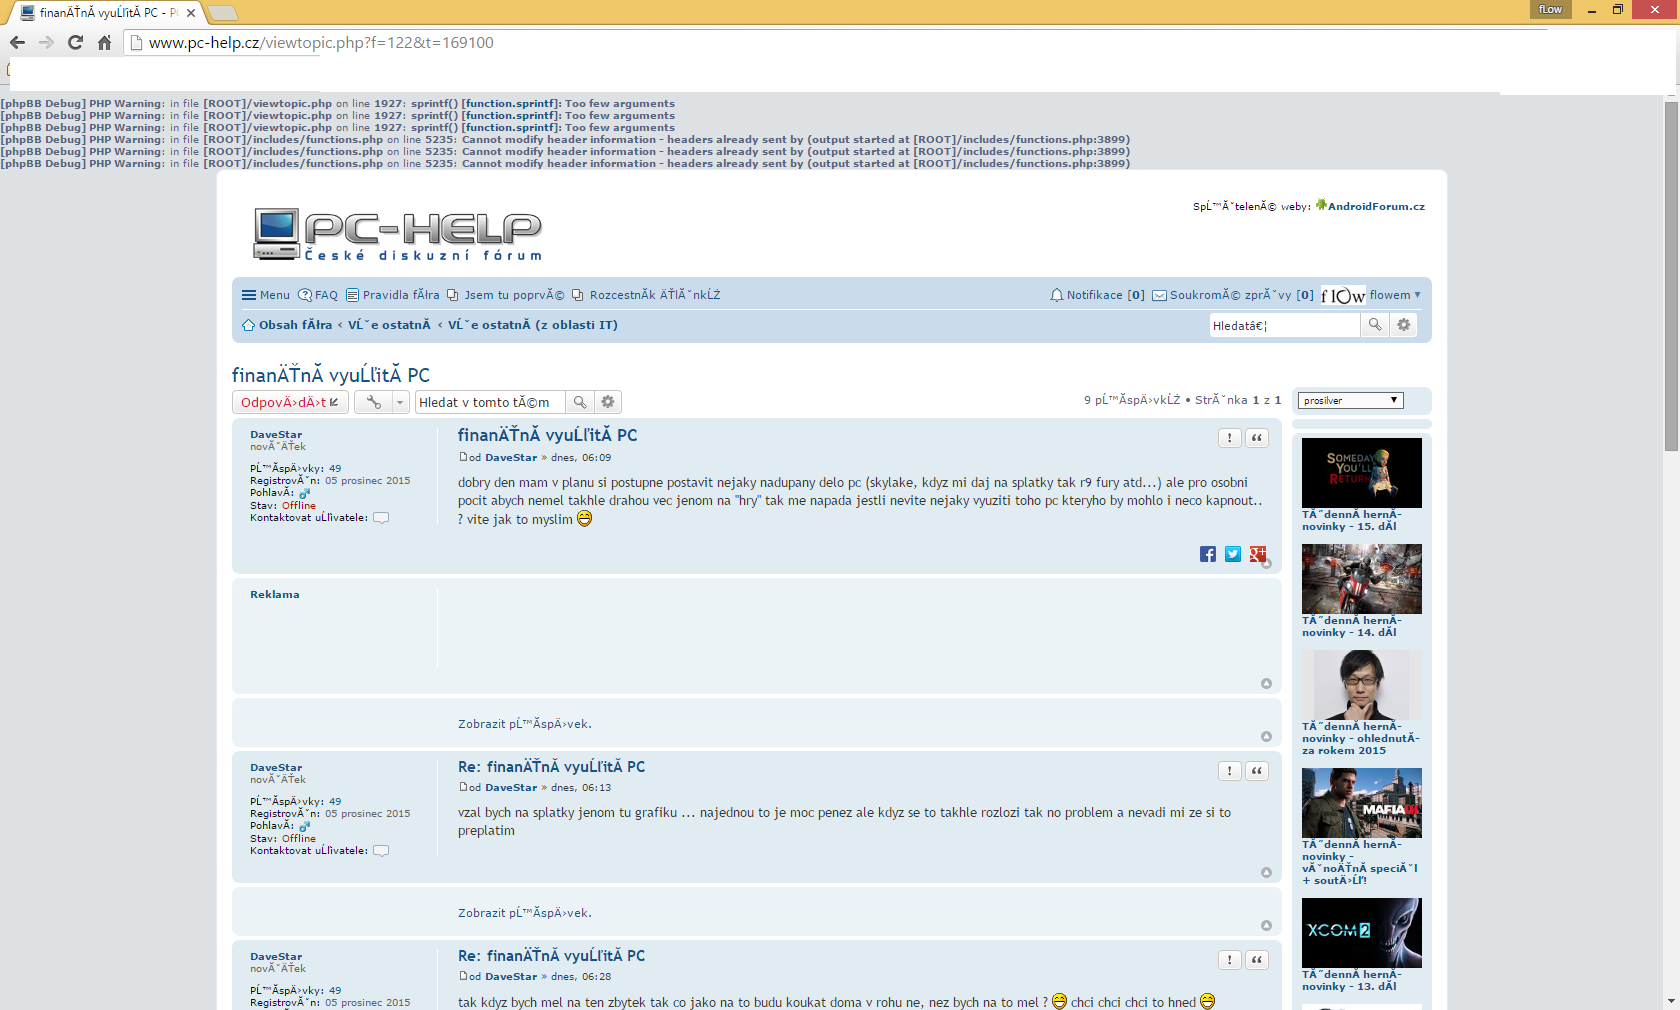This screenshot has height=1010, width=1680.
Task: Open the FAQ page
Action: [x=318, y=295]
